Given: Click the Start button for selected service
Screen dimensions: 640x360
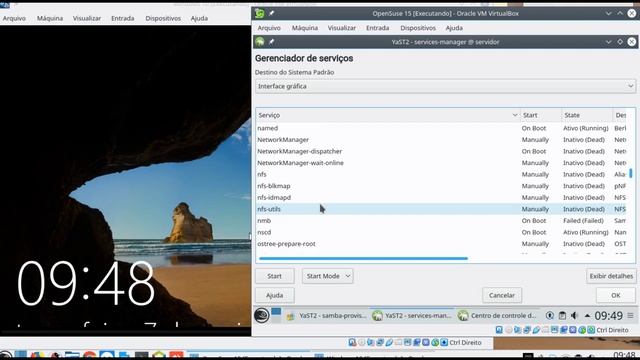Looking at the screenshot, I should coord(275,276).
